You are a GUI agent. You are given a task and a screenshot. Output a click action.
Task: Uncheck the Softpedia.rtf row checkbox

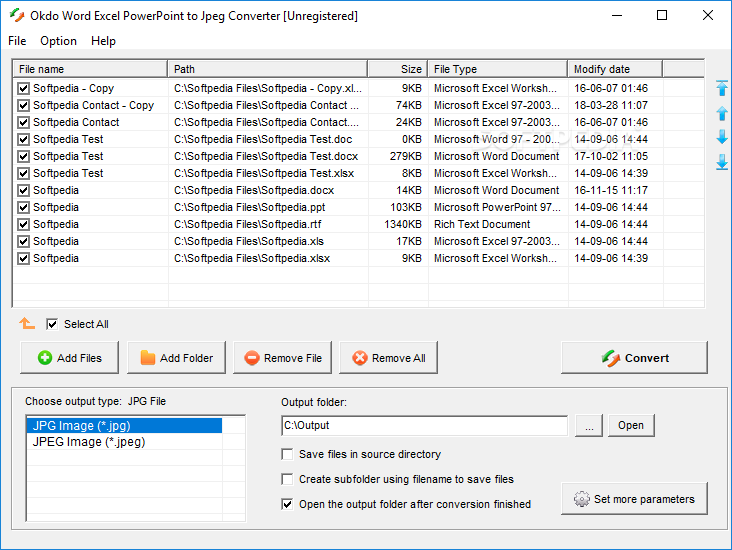23,225
